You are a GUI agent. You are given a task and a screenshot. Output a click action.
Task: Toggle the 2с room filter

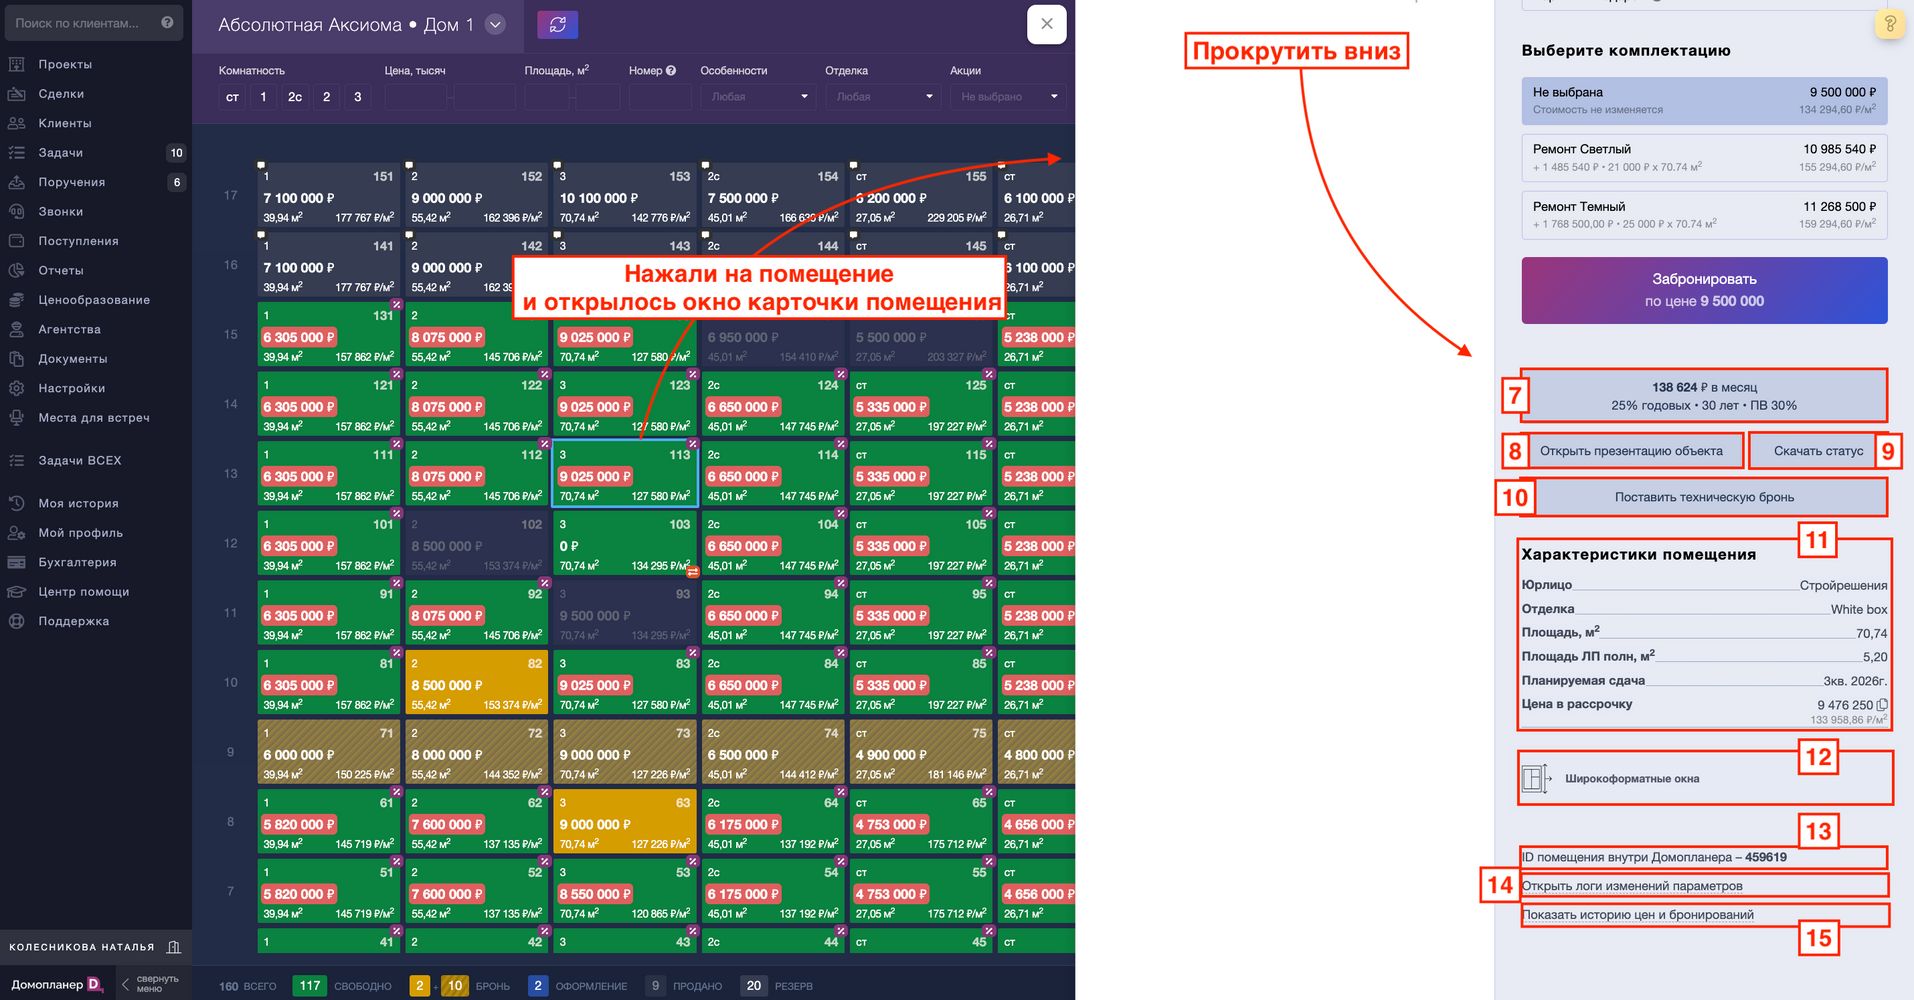pos(295,97)
